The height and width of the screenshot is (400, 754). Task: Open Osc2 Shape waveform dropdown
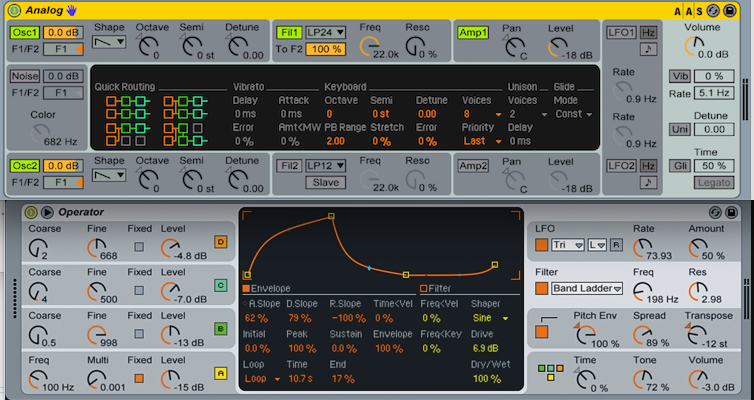109,176
